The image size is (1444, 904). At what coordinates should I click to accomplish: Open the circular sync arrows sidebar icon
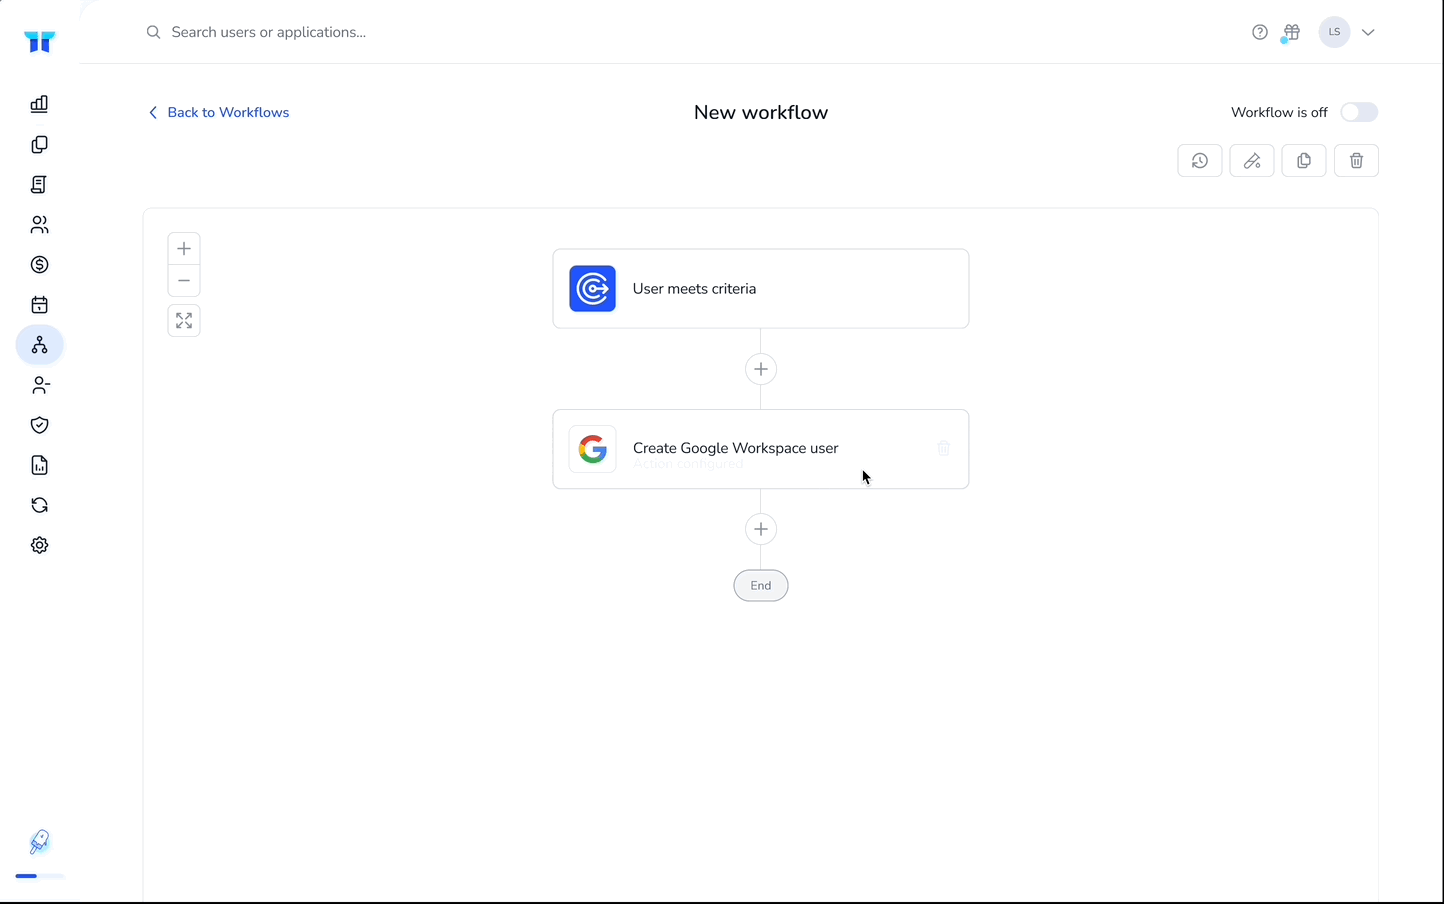pos(40,505)
